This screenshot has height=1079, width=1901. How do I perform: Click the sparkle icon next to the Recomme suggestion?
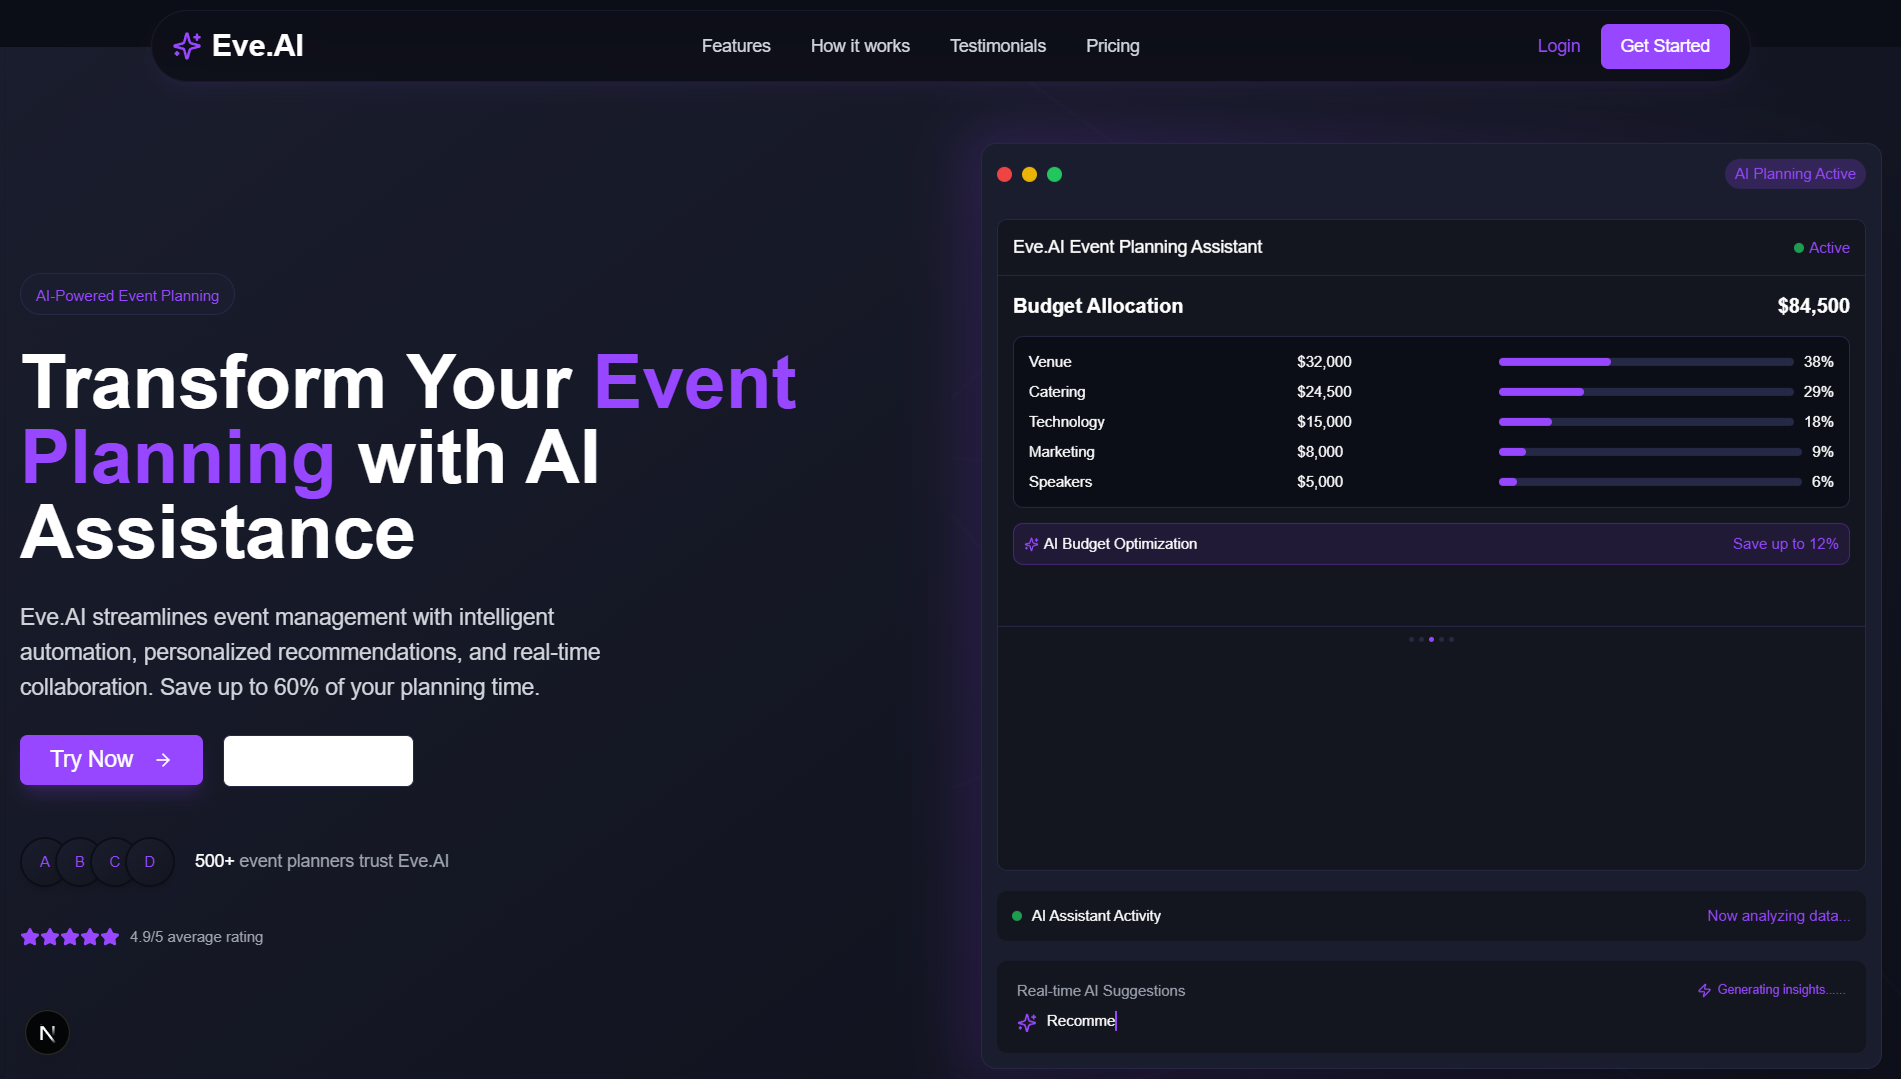click(x=1026, y=1021)
